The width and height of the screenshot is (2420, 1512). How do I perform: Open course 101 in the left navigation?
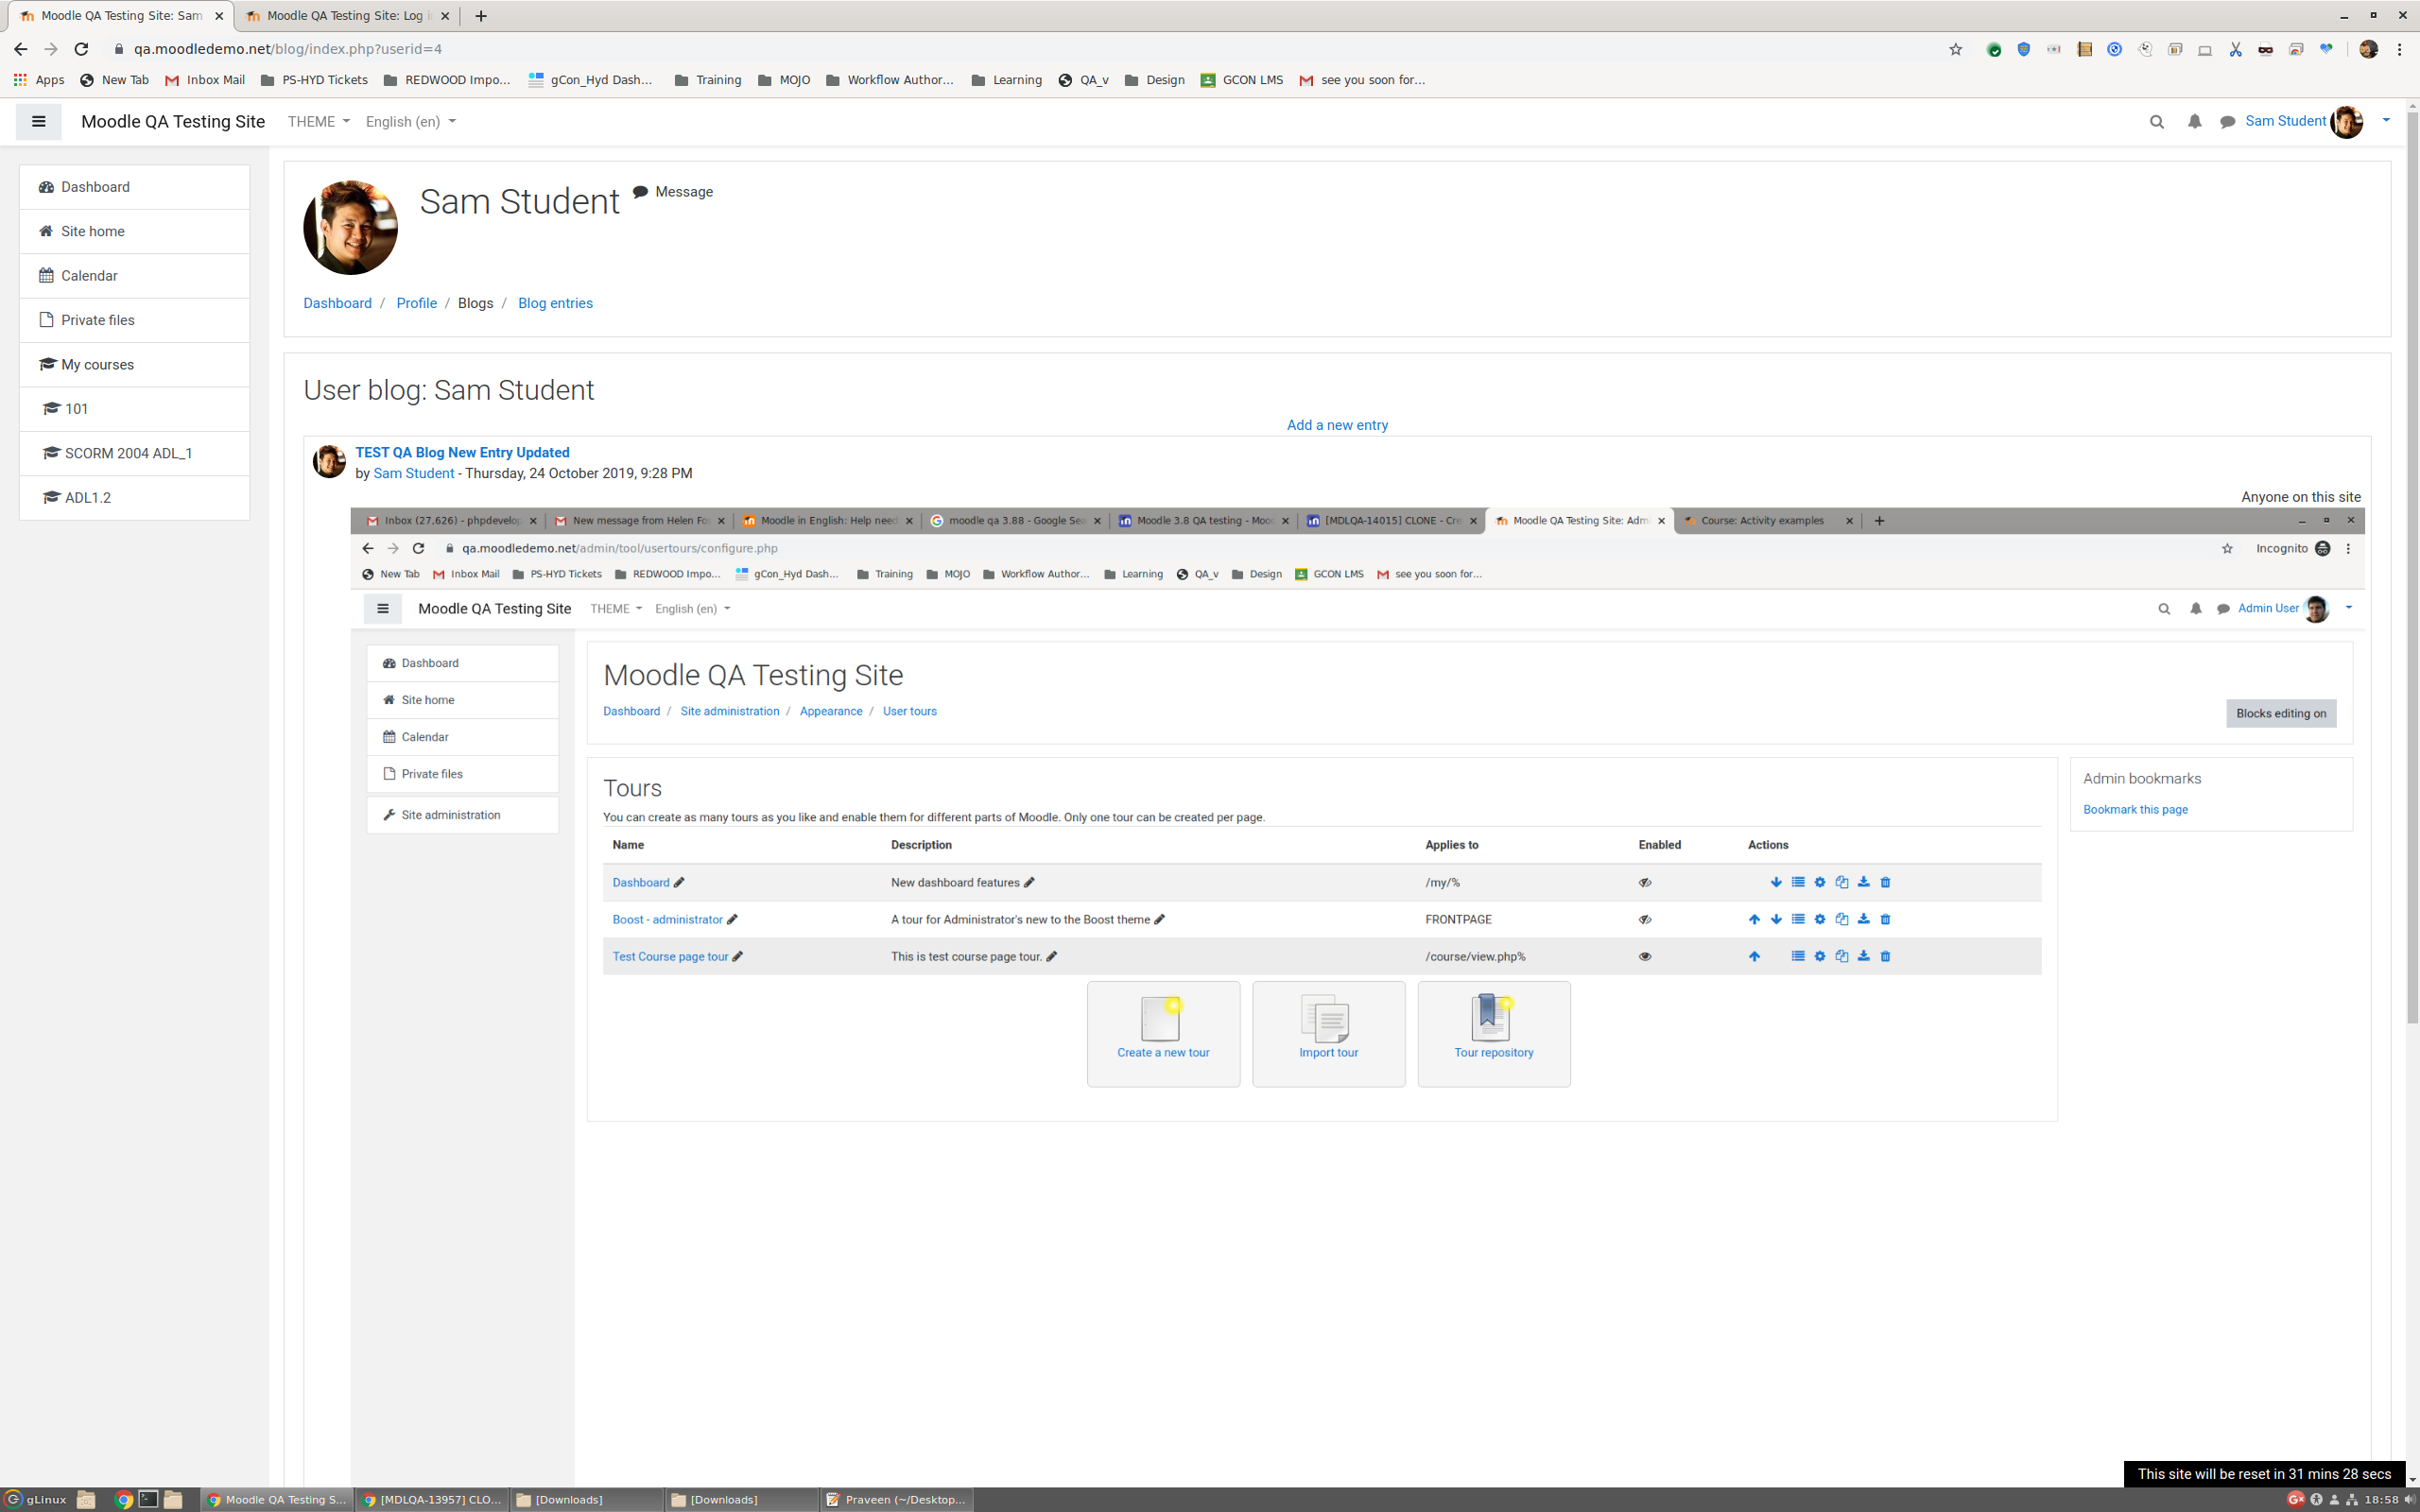tap(134, 409)
